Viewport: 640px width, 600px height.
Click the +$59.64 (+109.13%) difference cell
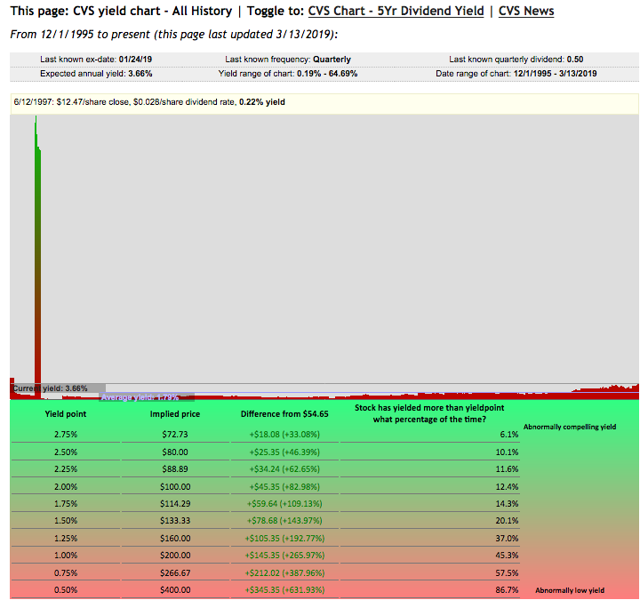click(x=284, y=504)
